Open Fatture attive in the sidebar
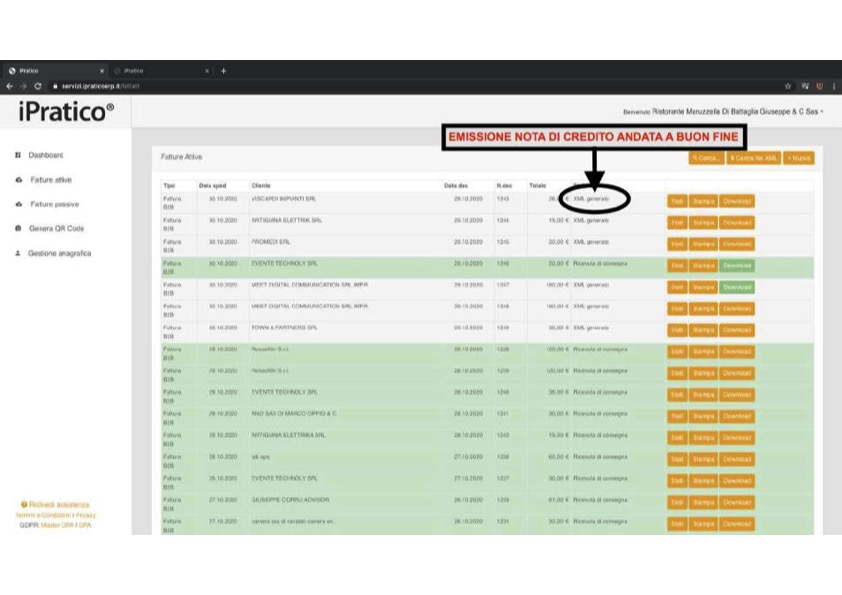 (x=50, y=180)
